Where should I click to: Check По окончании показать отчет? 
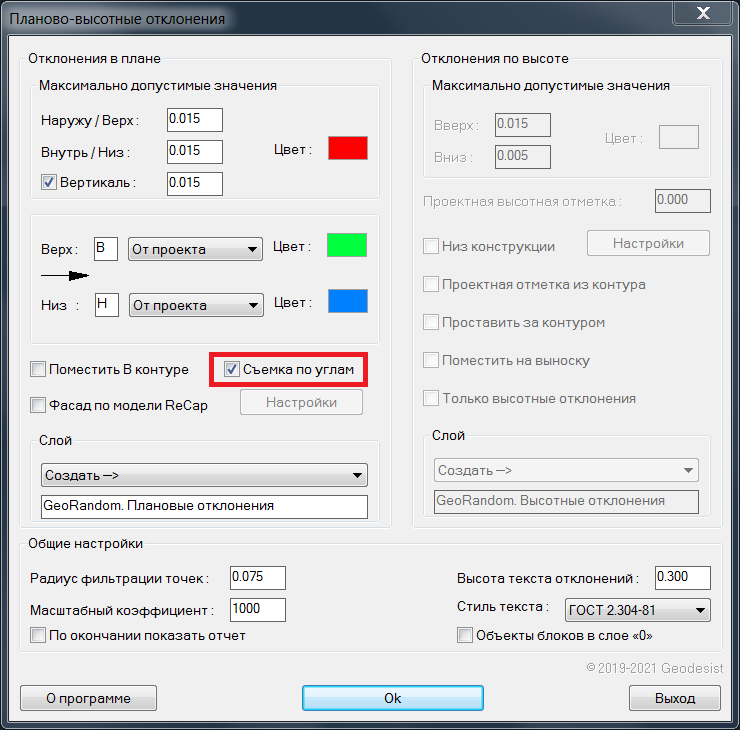(x=38, y=635)
